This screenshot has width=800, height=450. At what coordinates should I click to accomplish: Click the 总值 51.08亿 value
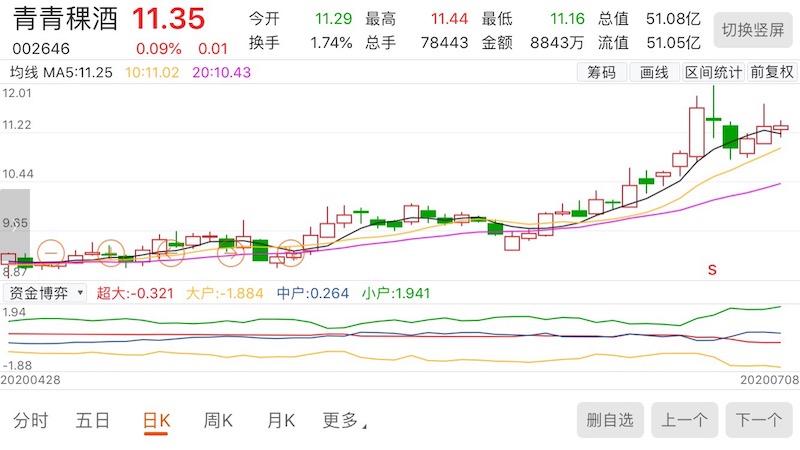[x=673, y=19]
